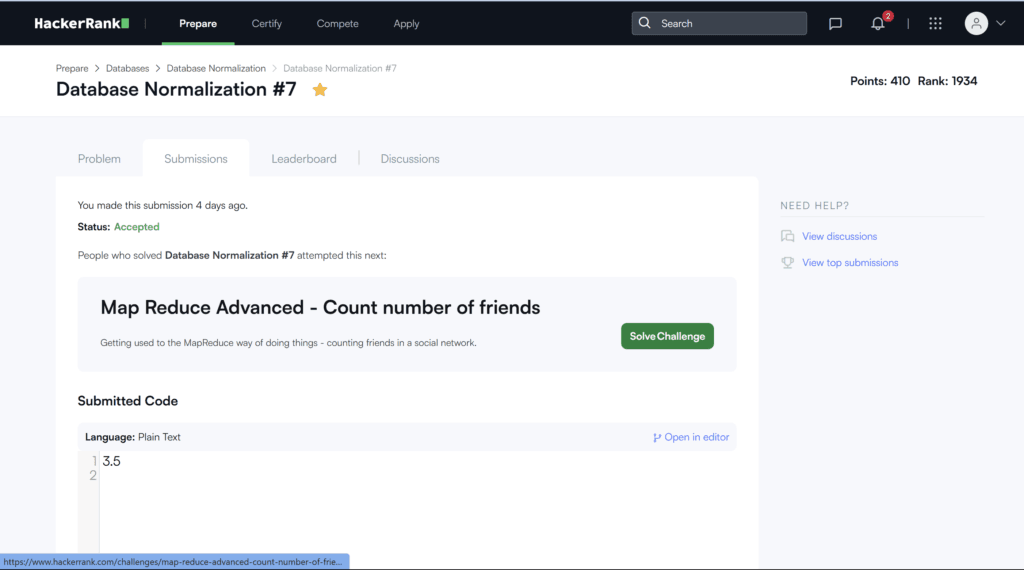Click the Accepted status text

pyautogui.click(x=136, y=227)
